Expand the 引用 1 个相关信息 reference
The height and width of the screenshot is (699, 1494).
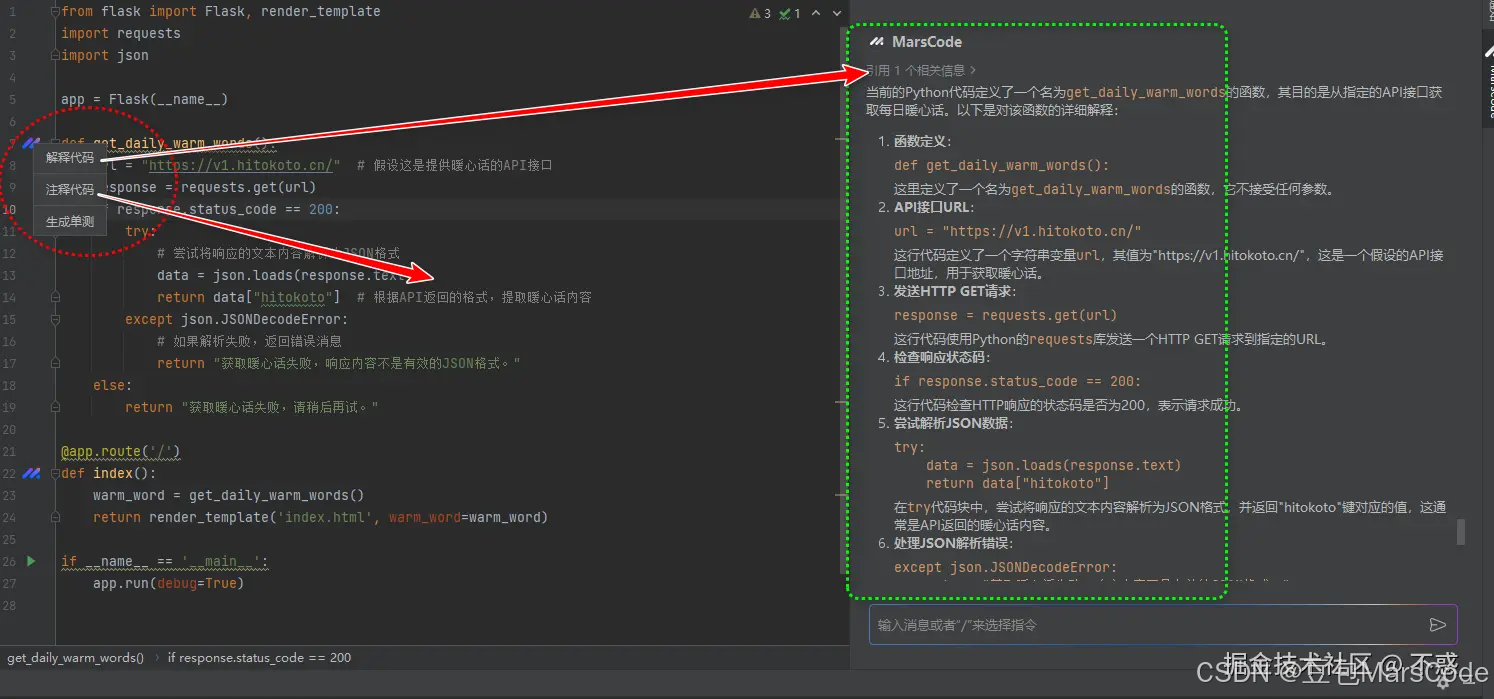pos(921,70)
